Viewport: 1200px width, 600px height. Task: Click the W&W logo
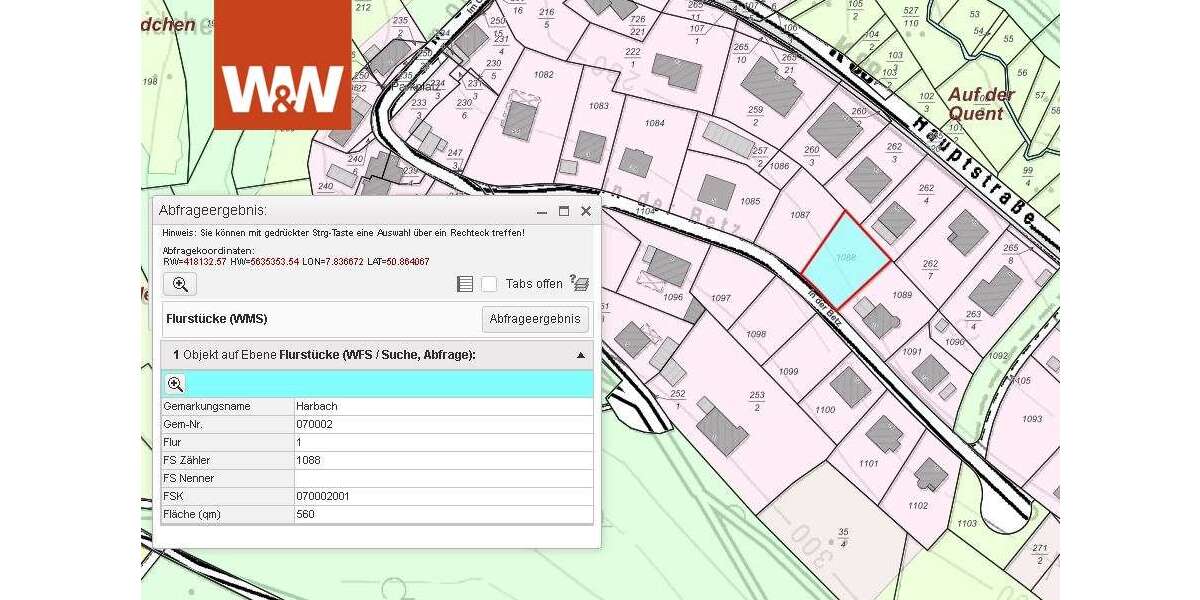pos(283,65)
